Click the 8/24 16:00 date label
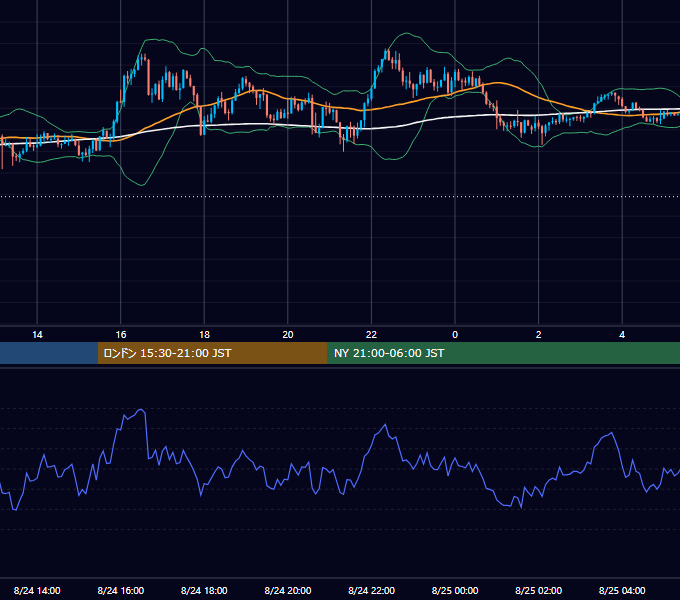The width and height of the screenshot is (680, 600). click(x=121, y=590)
